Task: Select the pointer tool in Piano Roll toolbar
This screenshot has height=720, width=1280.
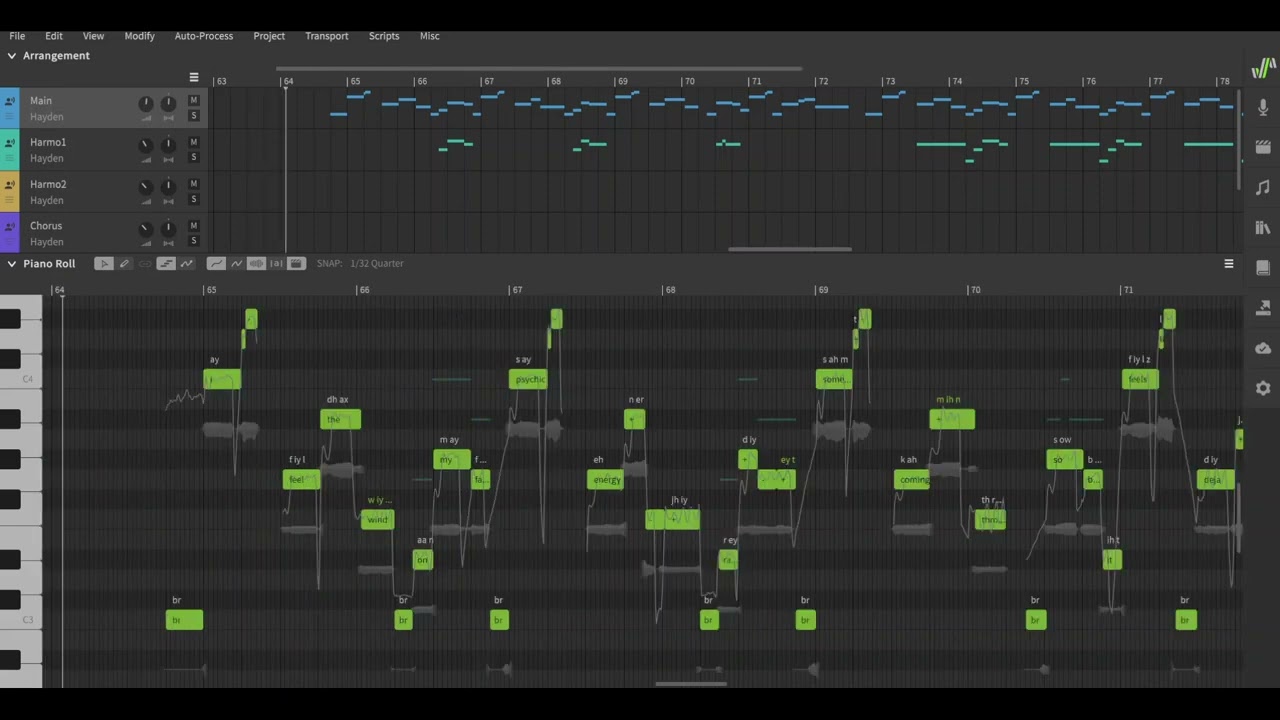Action: [104, 263]
